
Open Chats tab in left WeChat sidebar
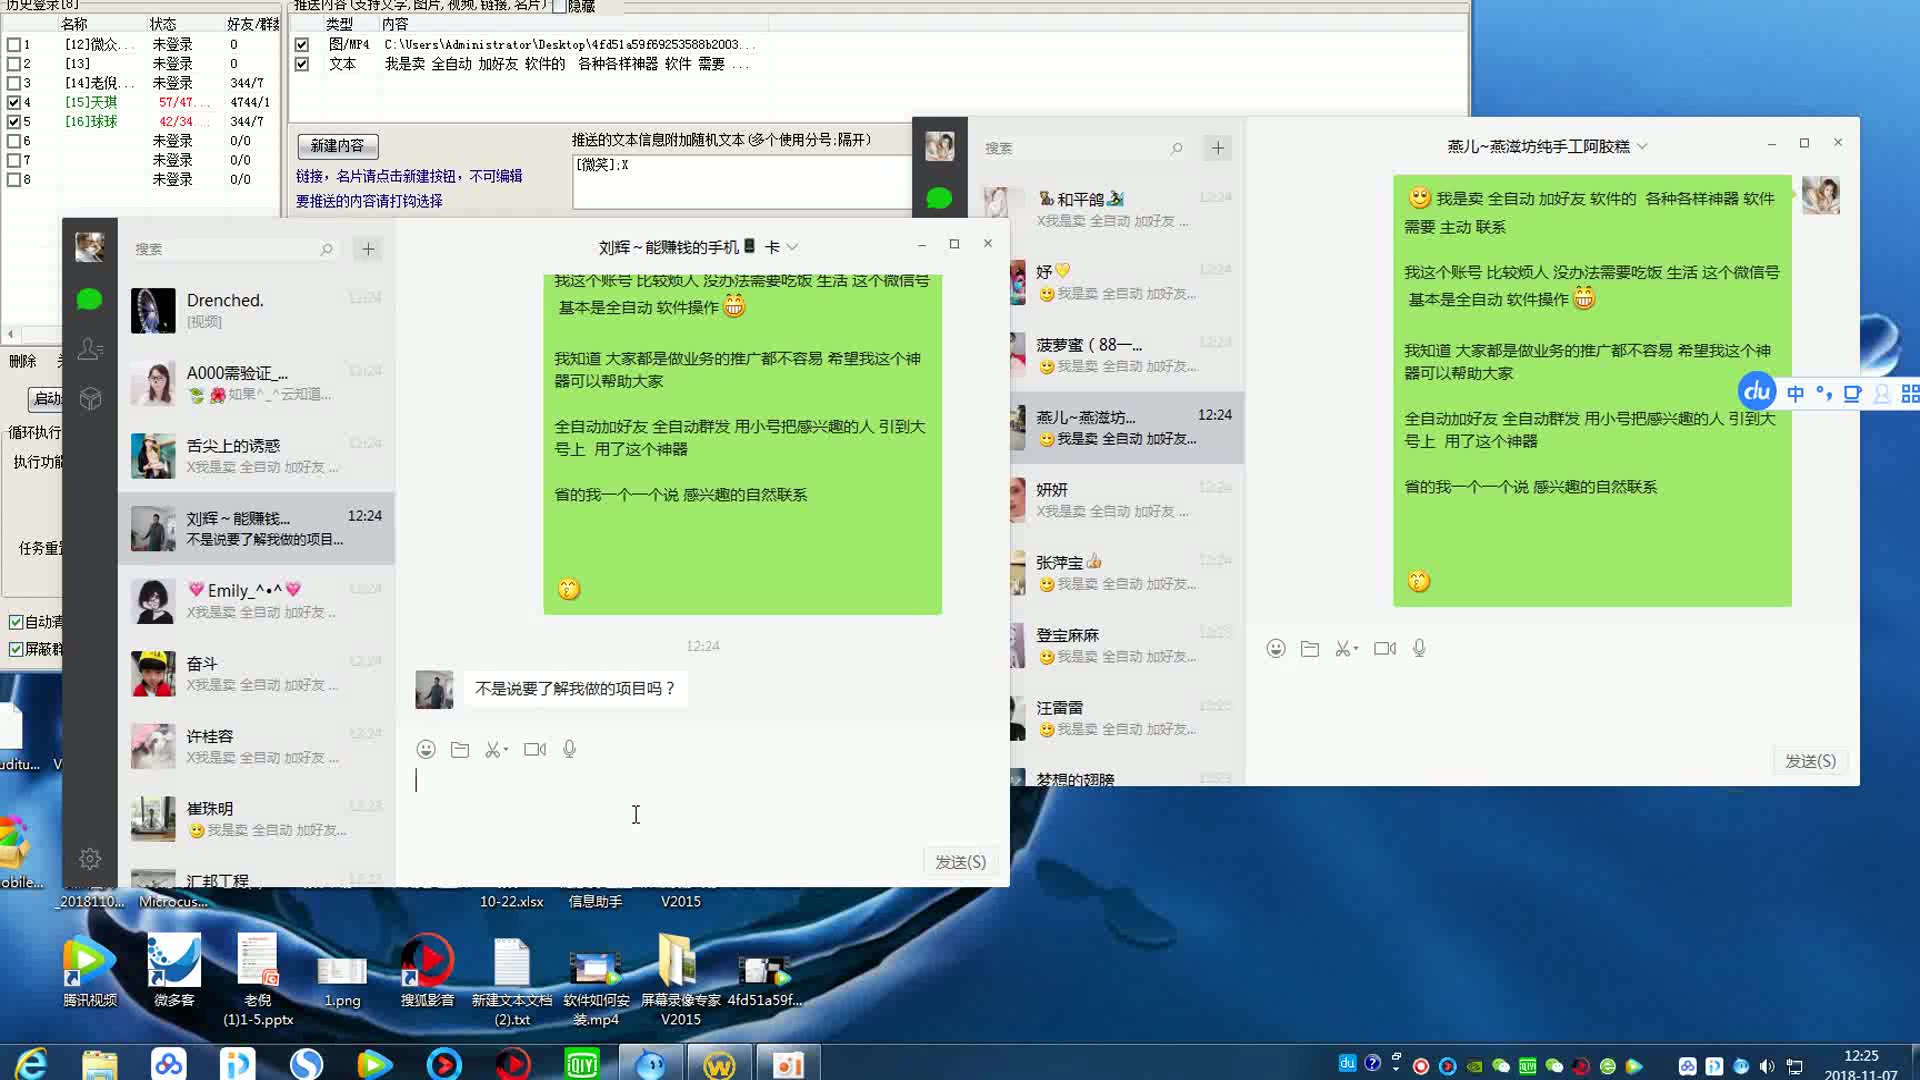pos(89,299)
